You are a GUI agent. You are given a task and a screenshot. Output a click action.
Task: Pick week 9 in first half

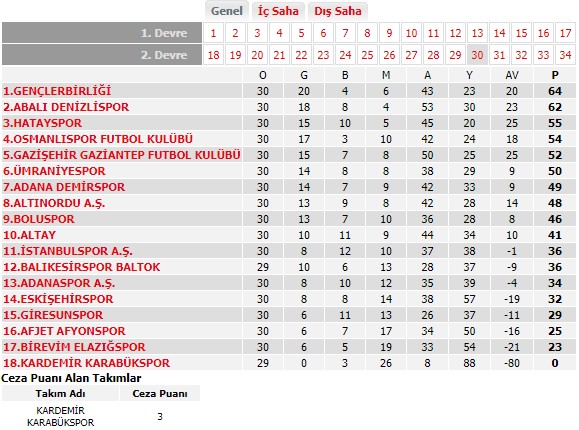tap(389, 33)
